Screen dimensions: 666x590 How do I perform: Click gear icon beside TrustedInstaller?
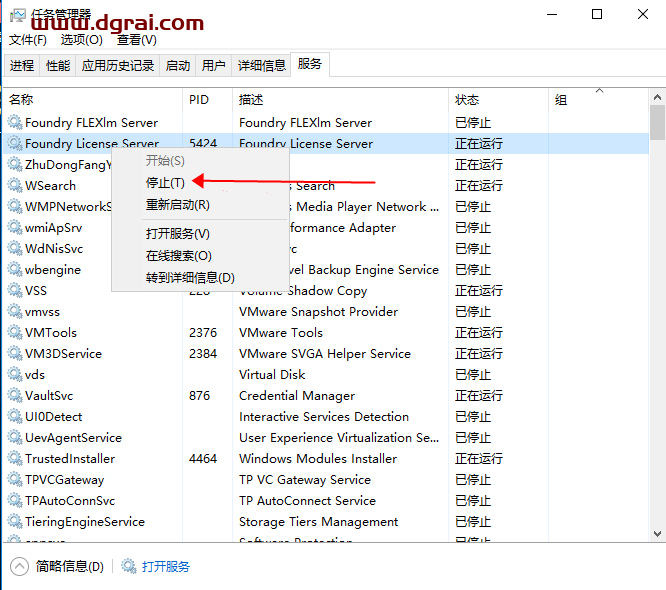click(x=14, y=459)
